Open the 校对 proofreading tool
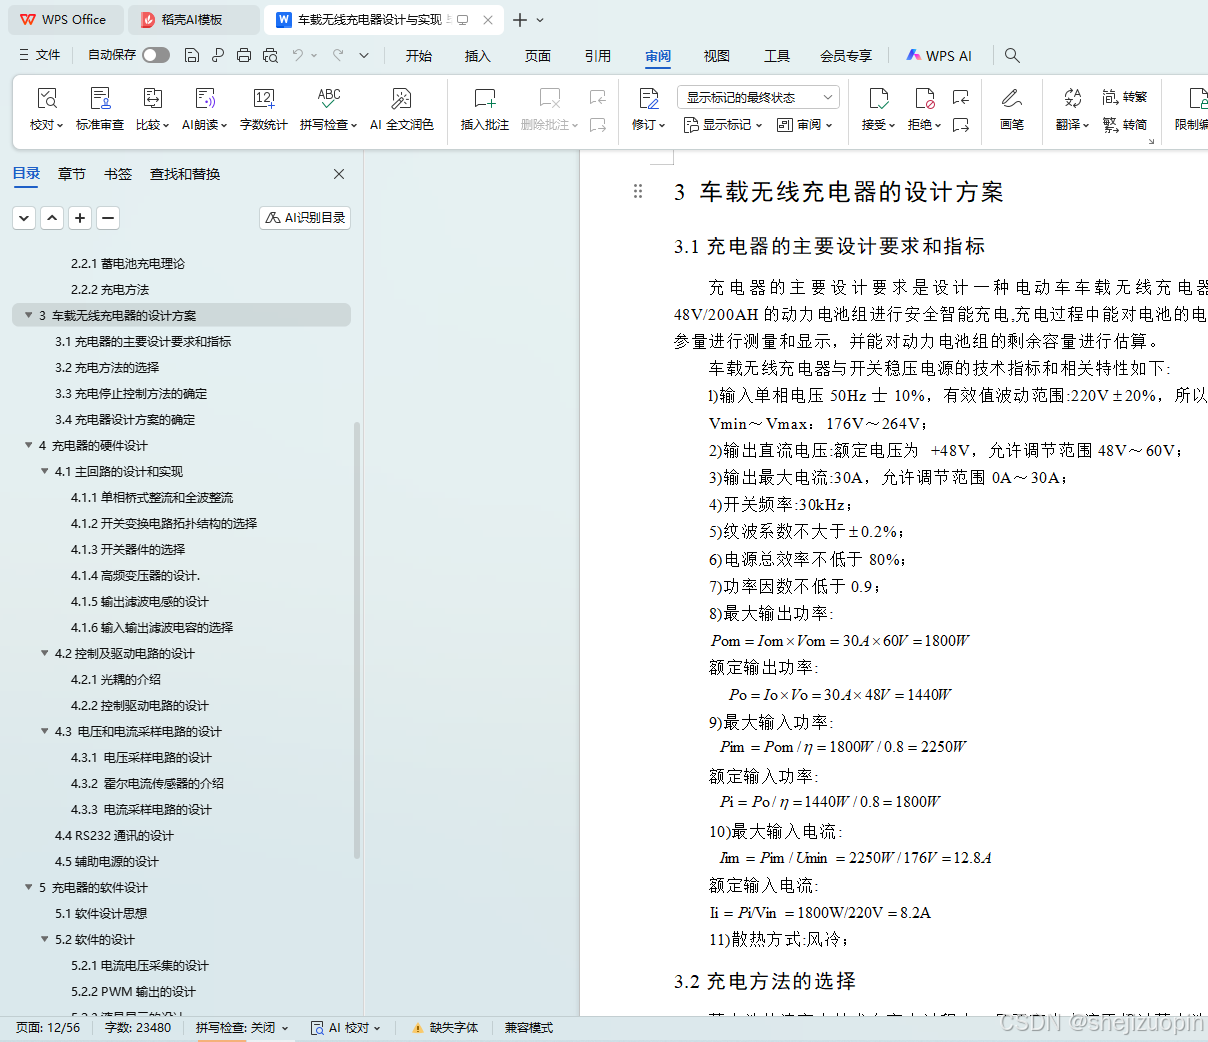1208x1042 pixels. [x=46, y=108]
